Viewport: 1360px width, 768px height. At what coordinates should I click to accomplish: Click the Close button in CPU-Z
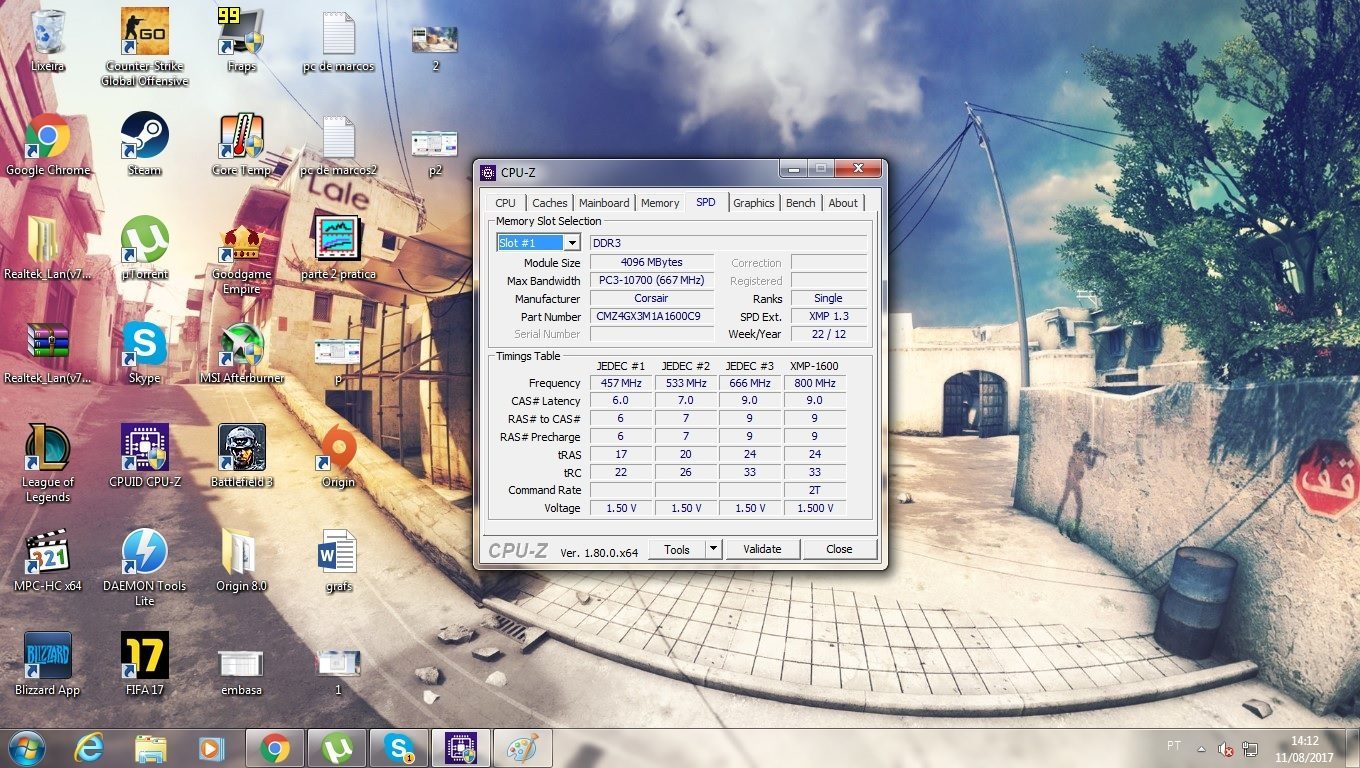pyautogui.click(x=839, y=549)
